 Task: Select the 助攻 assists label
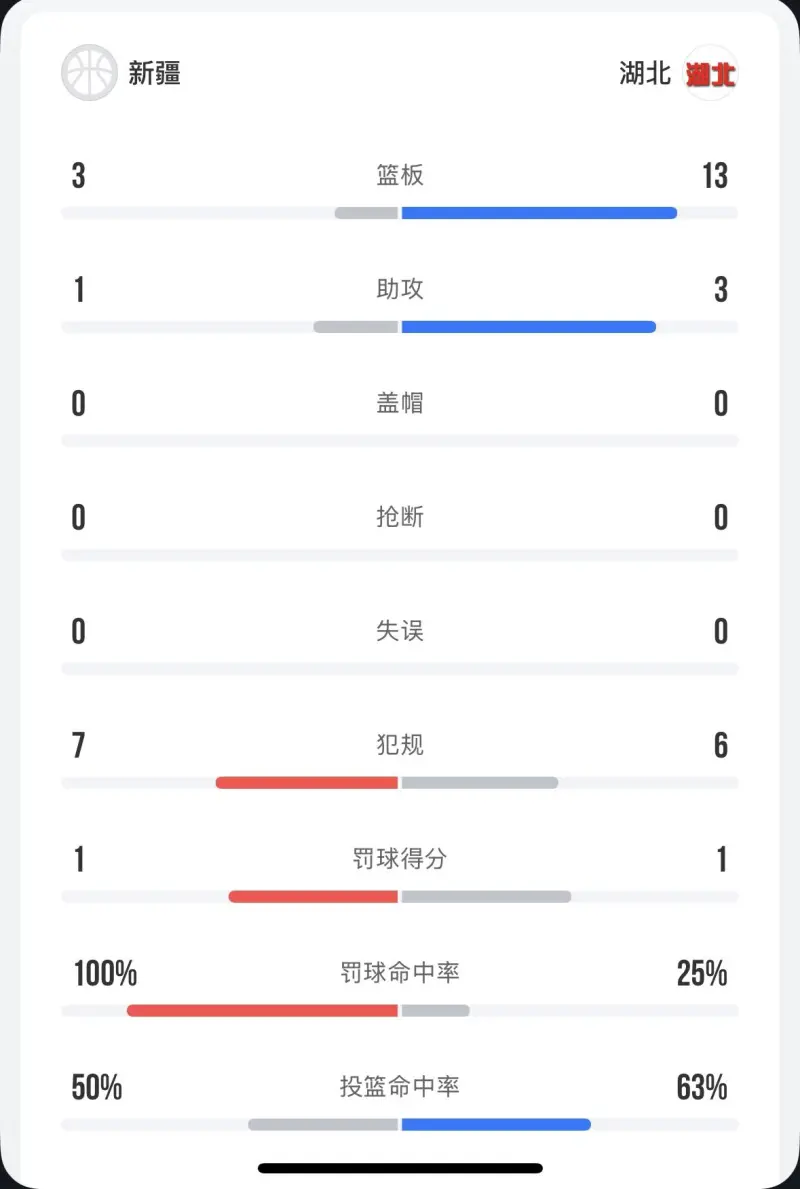point(400,289)
